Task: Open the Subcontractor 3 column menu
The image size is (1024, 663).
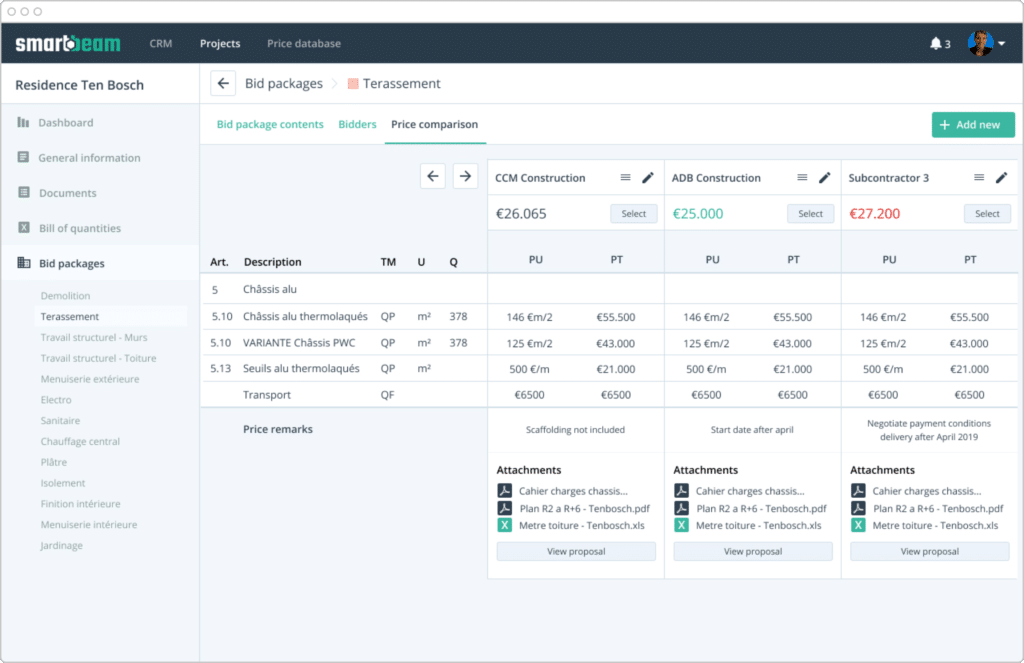Action: pos(981,177)
